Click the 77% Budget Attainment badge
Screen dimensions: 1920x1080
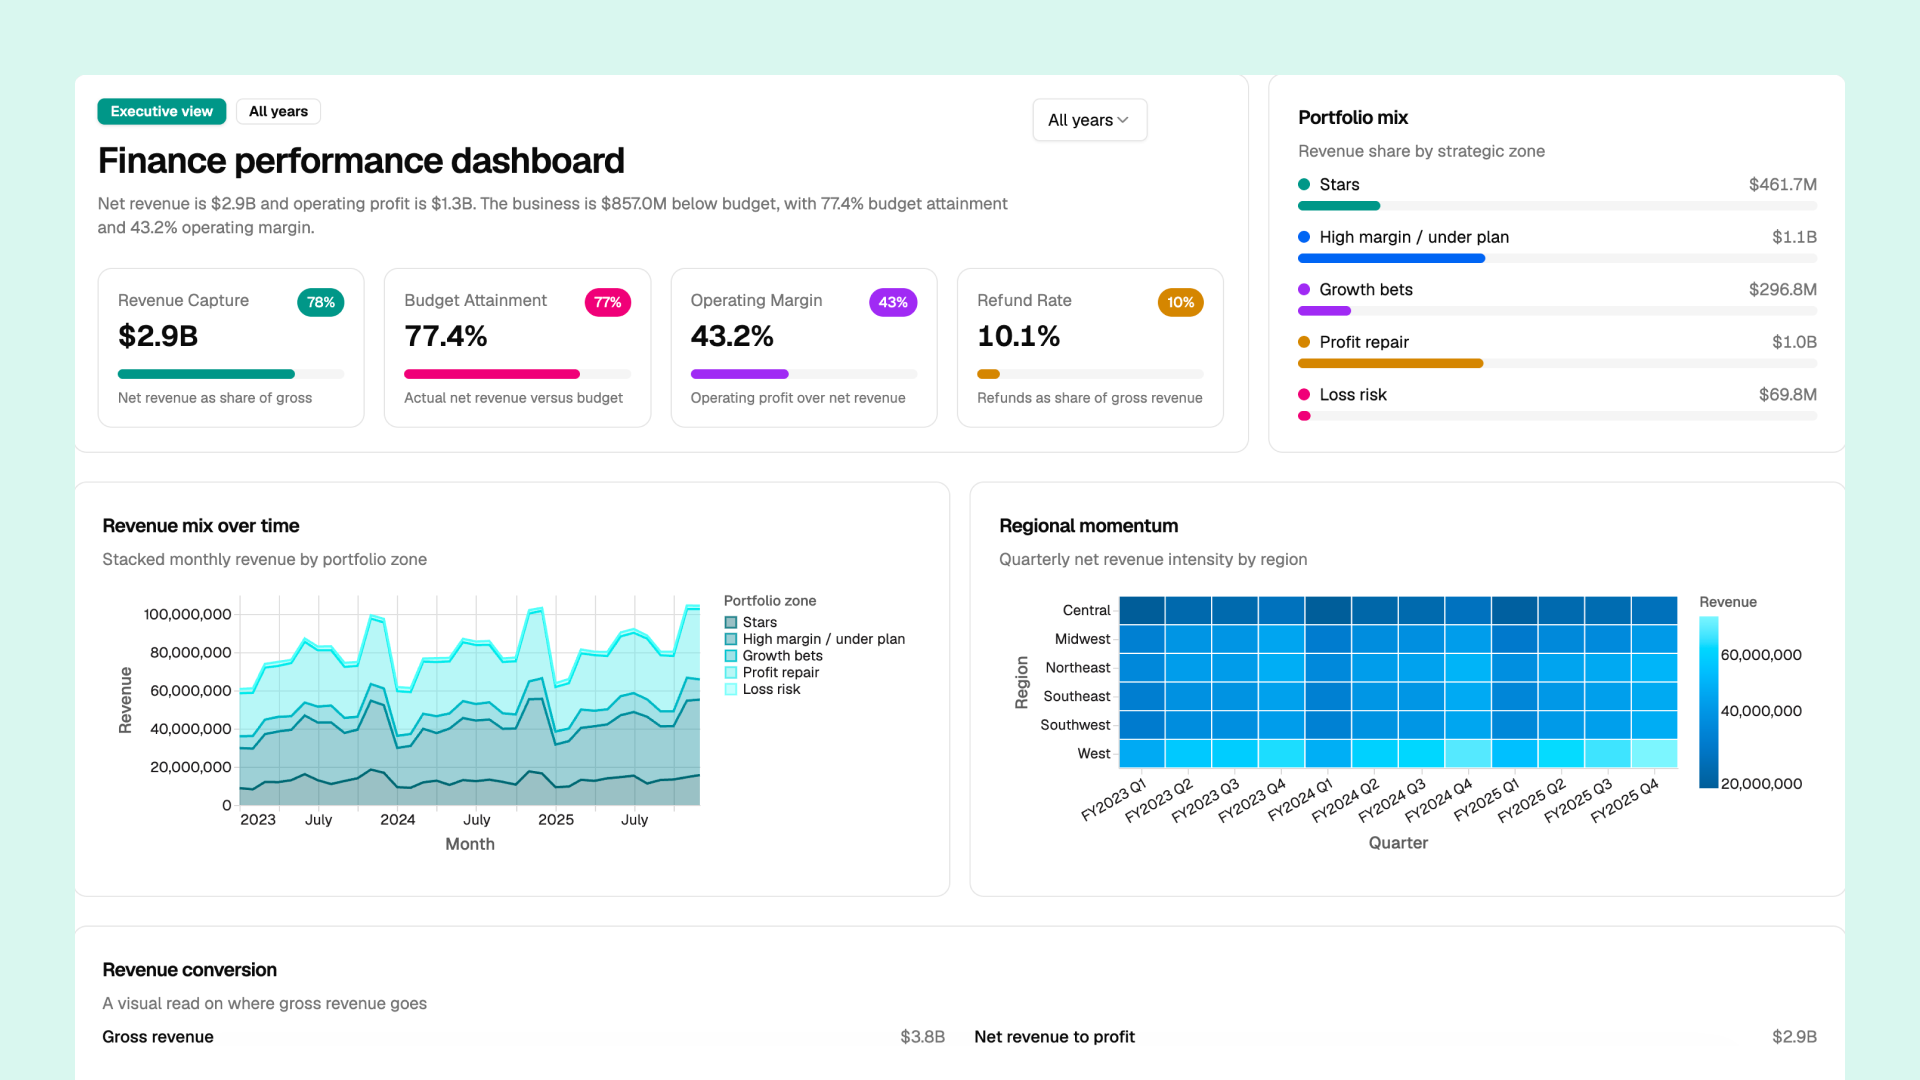pyautogui.click(x=607, y=302)
